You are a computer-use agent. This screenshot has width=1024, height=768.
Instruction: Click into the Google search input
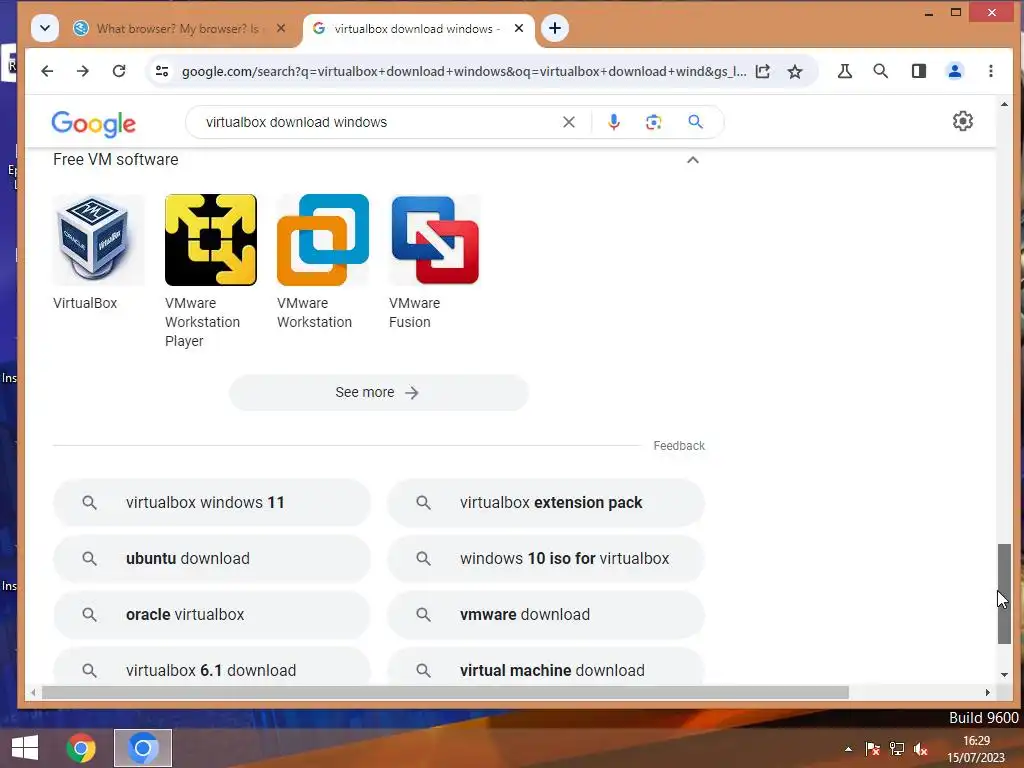tap(379, 122)
